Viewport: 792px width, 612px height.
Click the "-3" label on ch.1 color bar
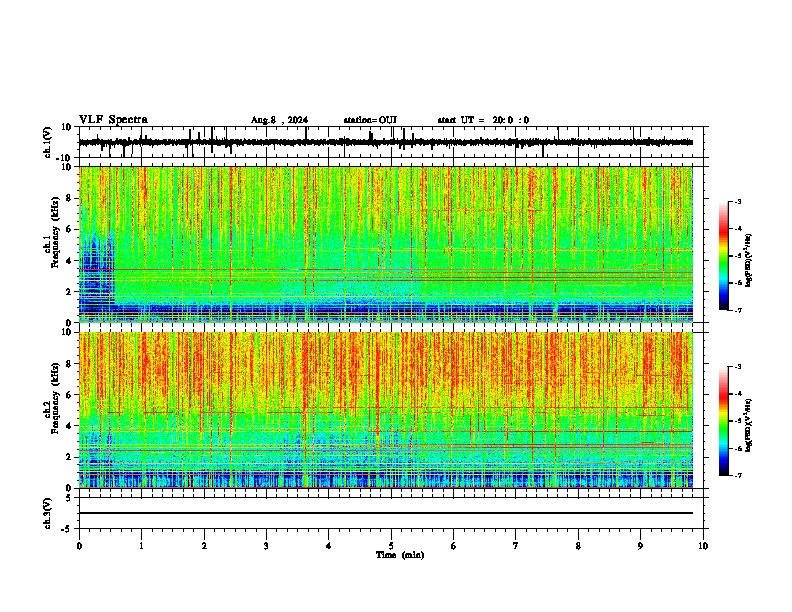click(738, 202)
